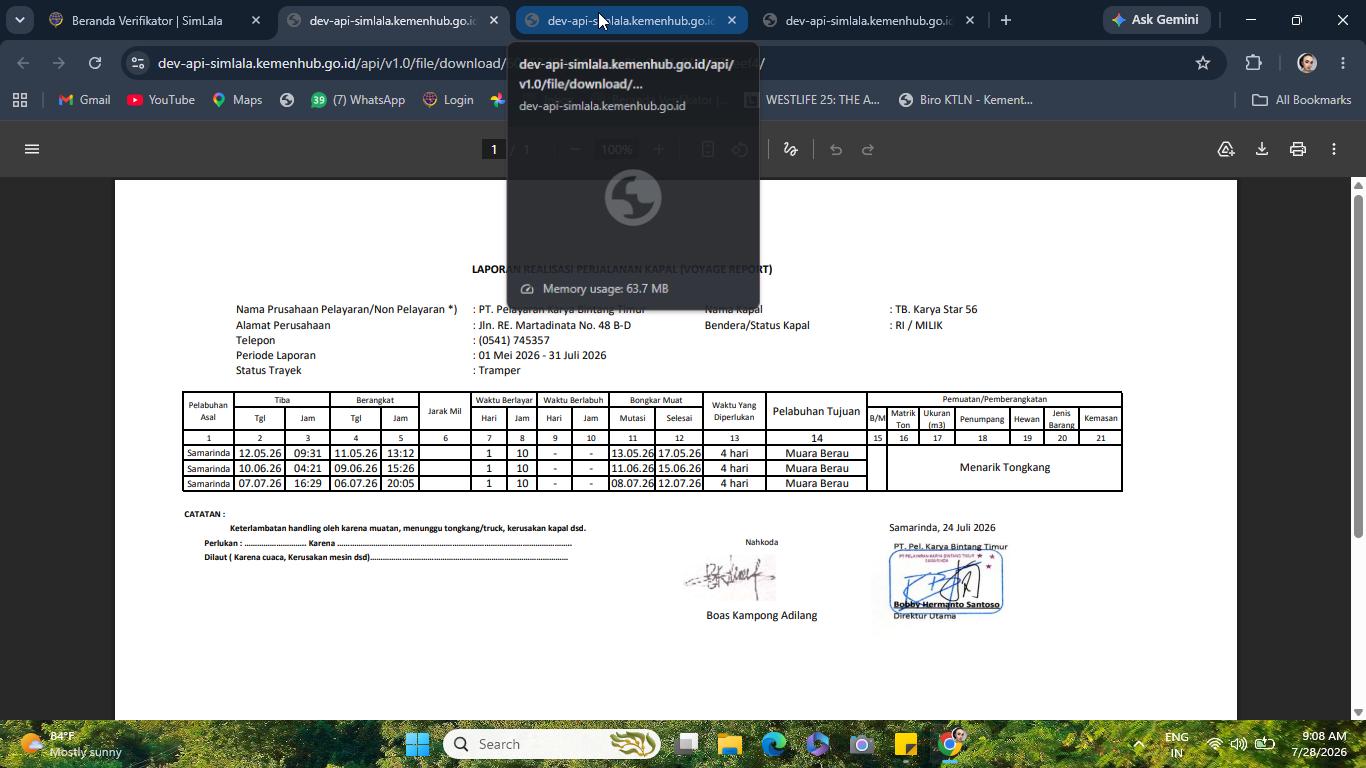Activate the PDF draw annotation tool
1366x768 pixels.
[790, 149]
